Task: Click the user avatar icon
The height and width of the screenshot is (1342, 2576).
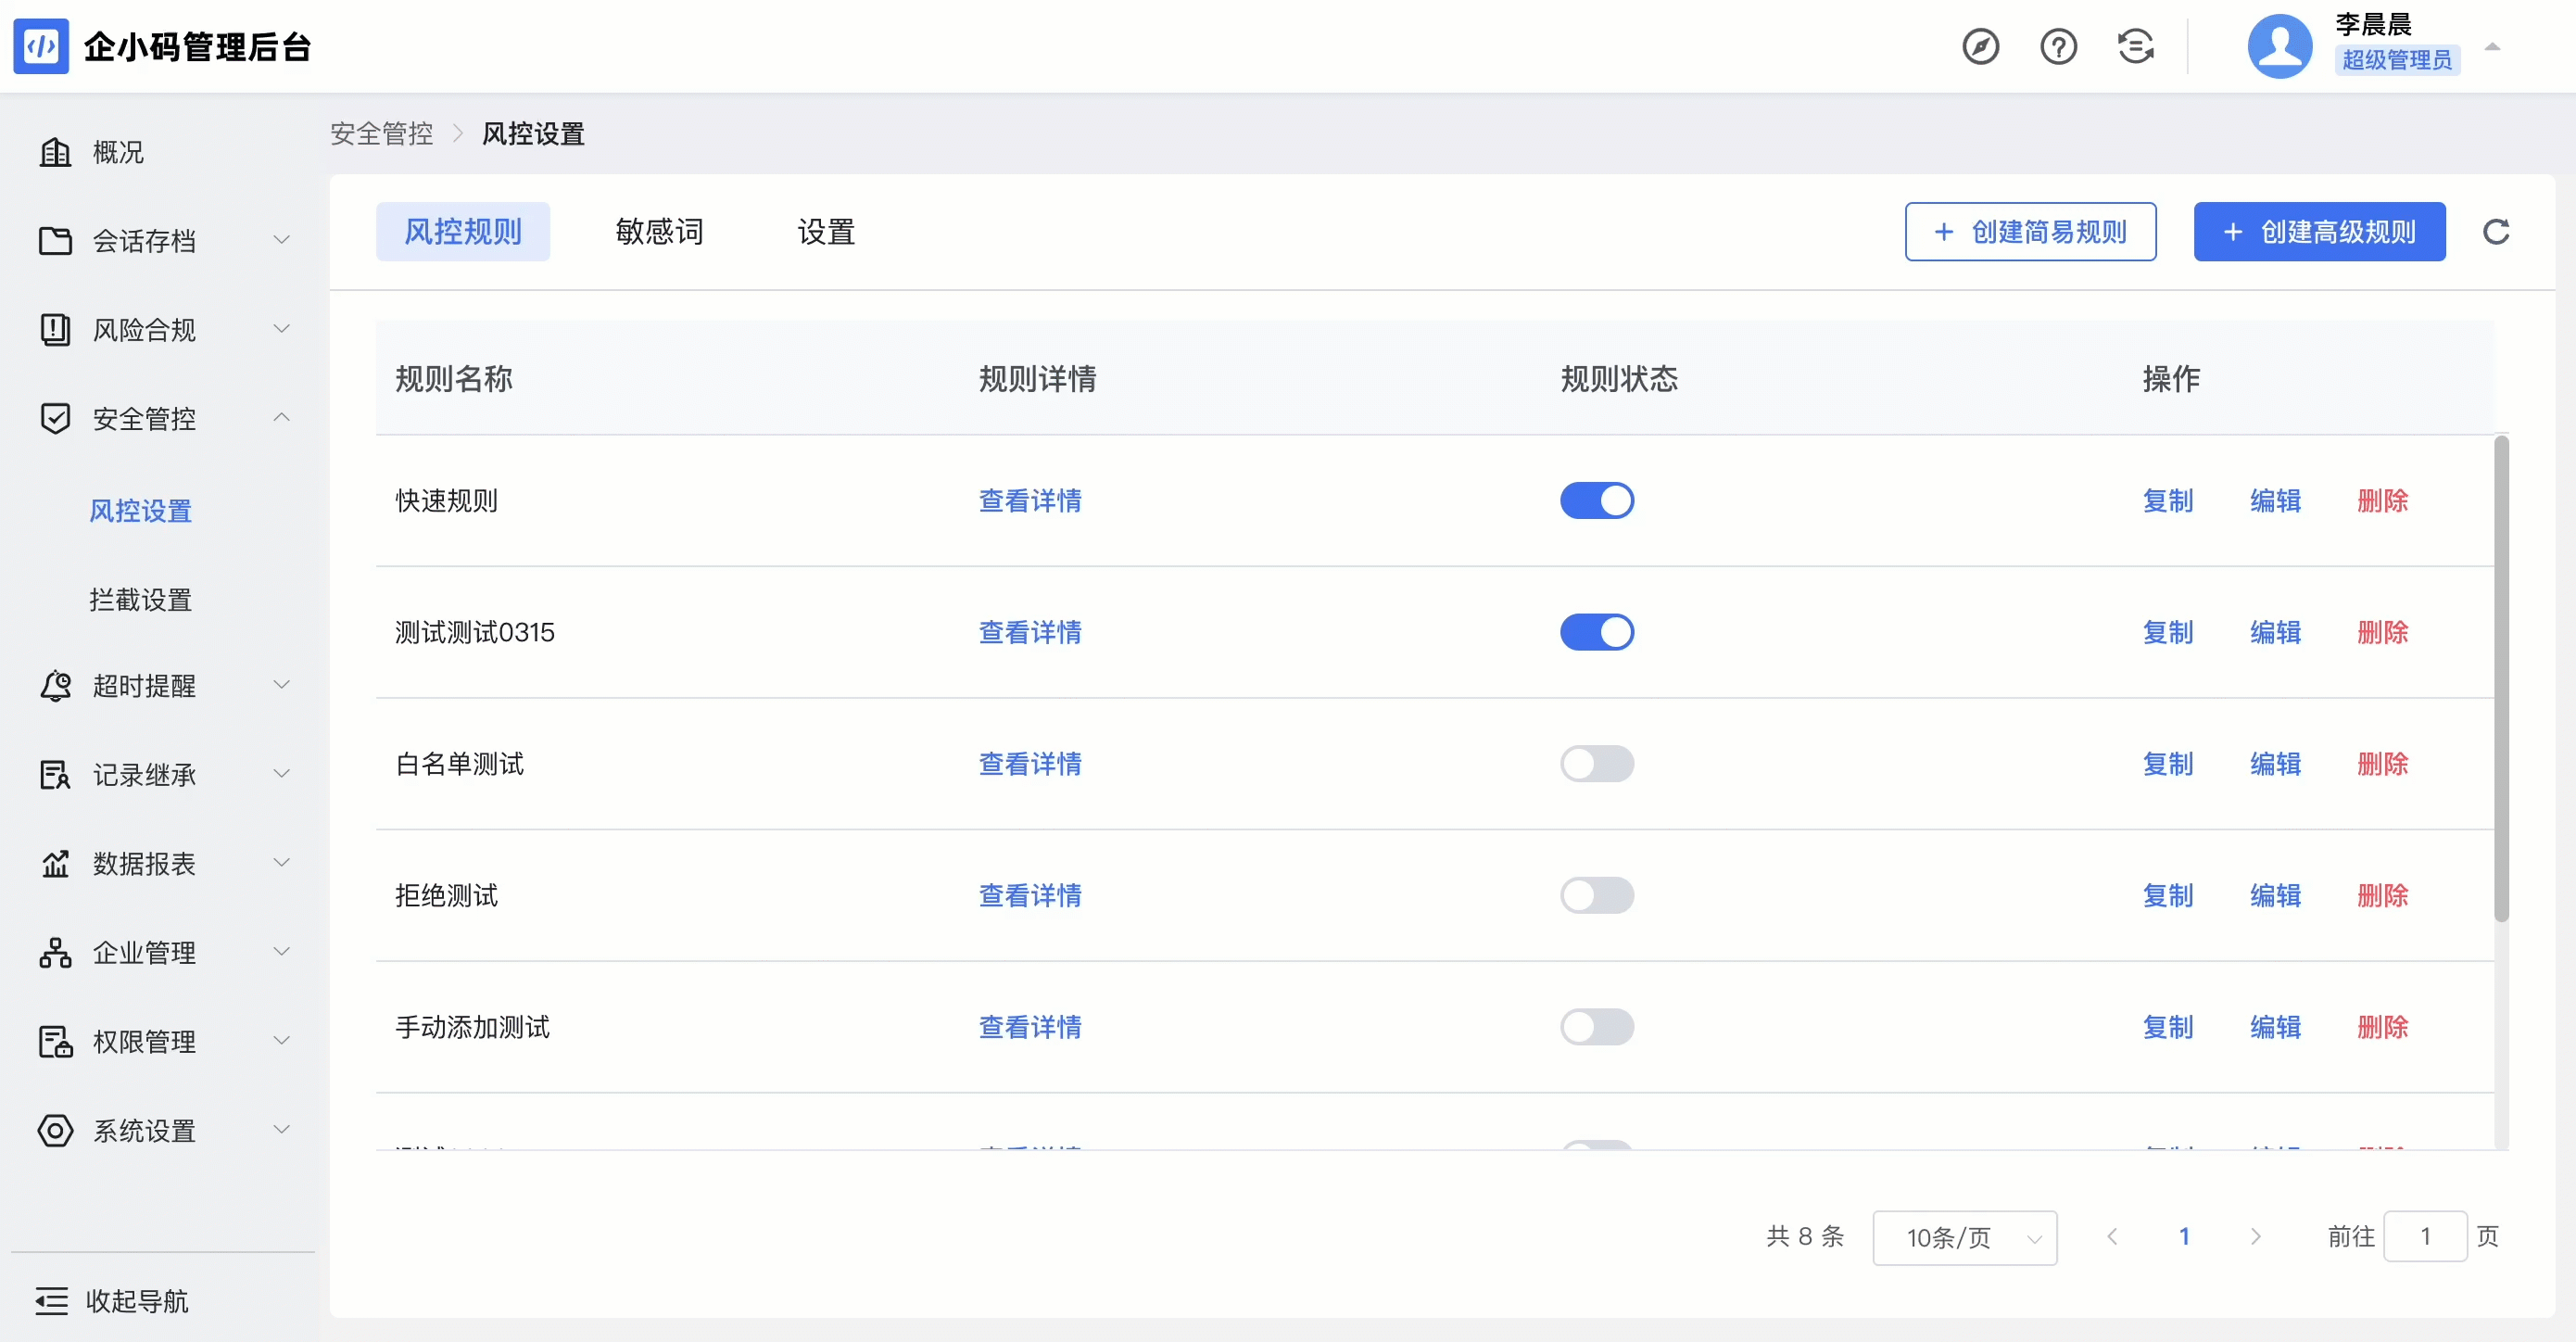Action: click(2280, 46)
